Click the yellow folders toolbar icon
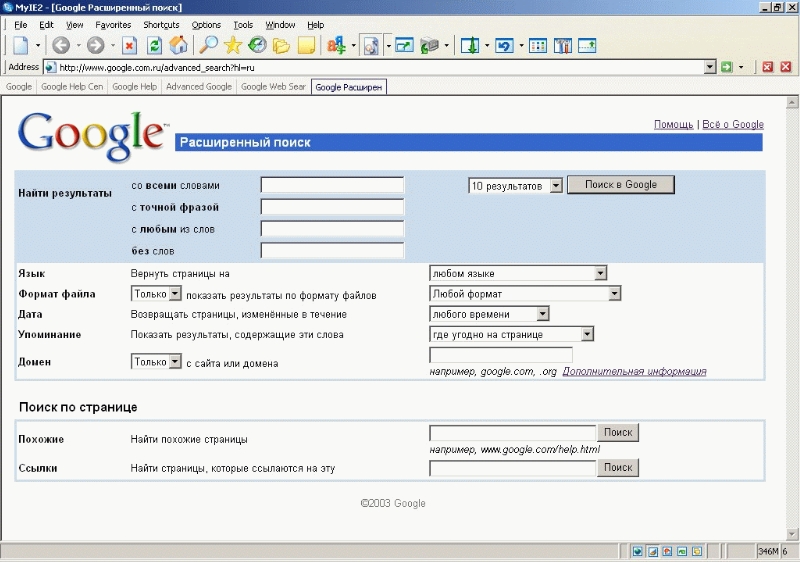Image resolution: width=800 pixels, height=562 pixels. (281, 45)
